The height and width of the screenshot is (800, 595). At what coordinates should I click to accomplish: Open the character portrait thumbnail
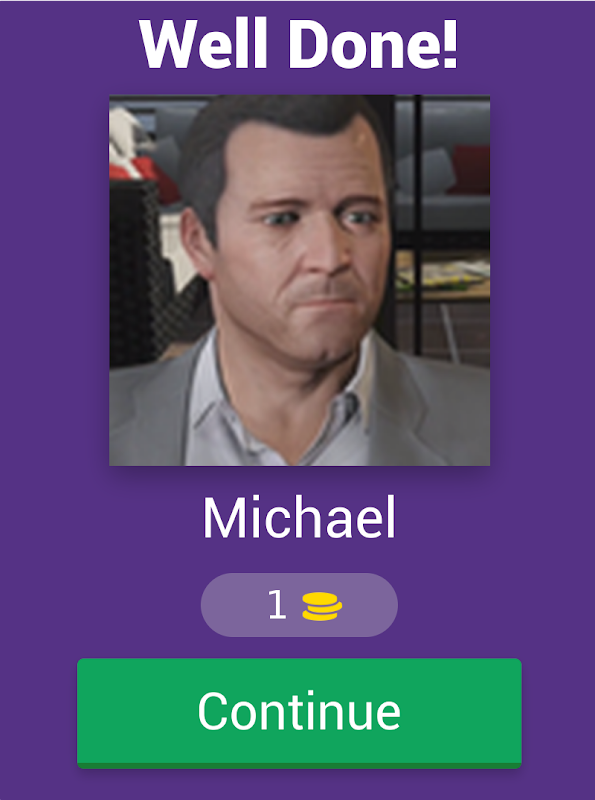300,280
